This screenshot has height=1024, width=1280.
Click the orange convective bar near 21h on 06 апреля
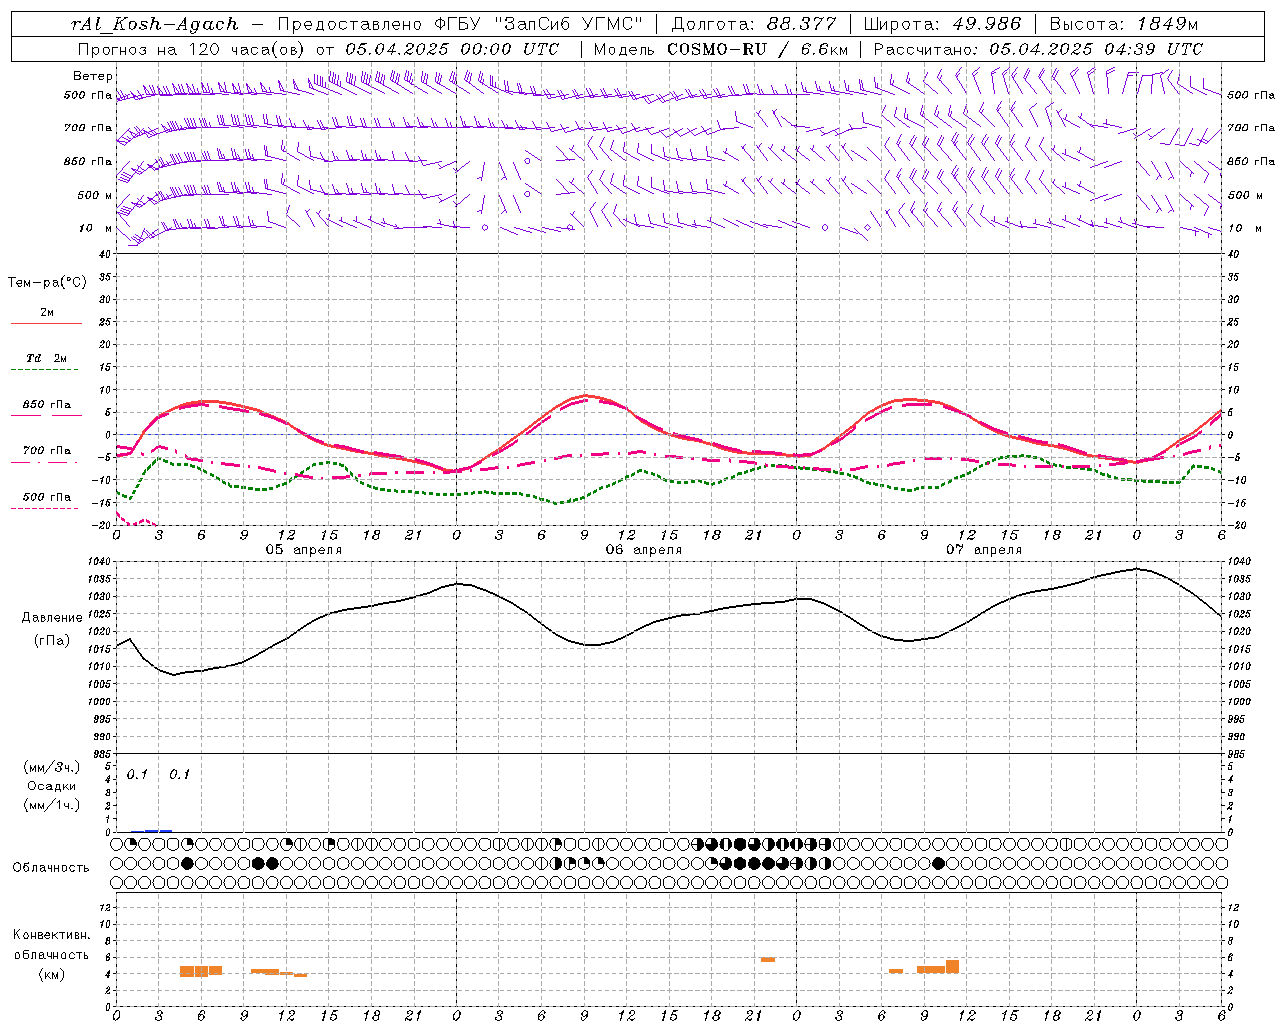click(x=768, y=959)
